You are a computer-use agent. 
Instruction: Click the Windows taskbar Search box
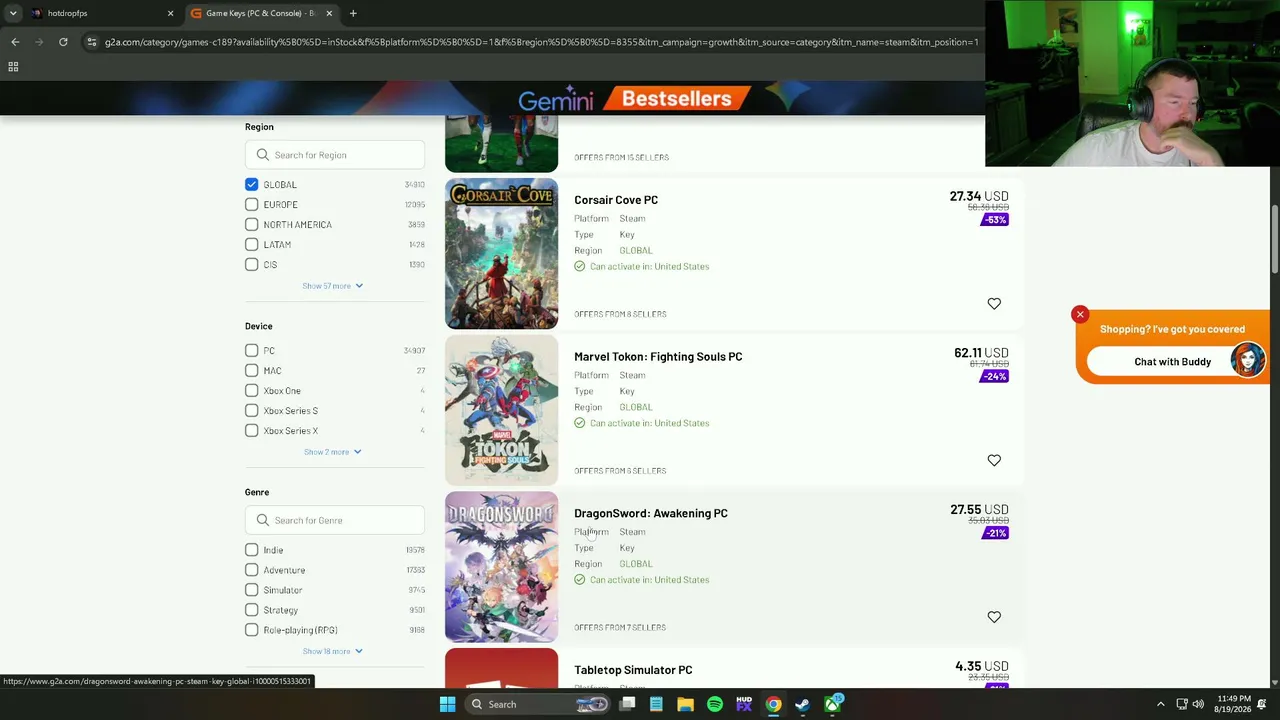pyautogui.click(x=540, y=704)
